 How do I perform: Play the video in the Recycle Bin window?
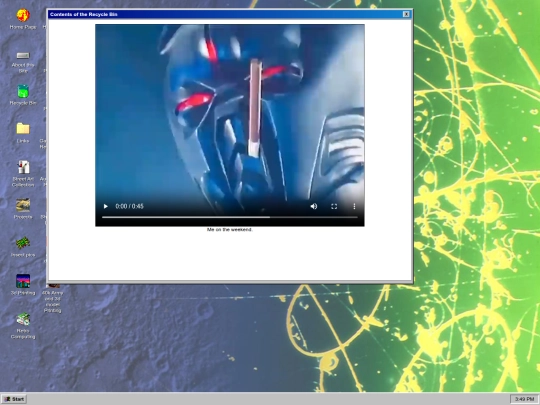point(106,206)
